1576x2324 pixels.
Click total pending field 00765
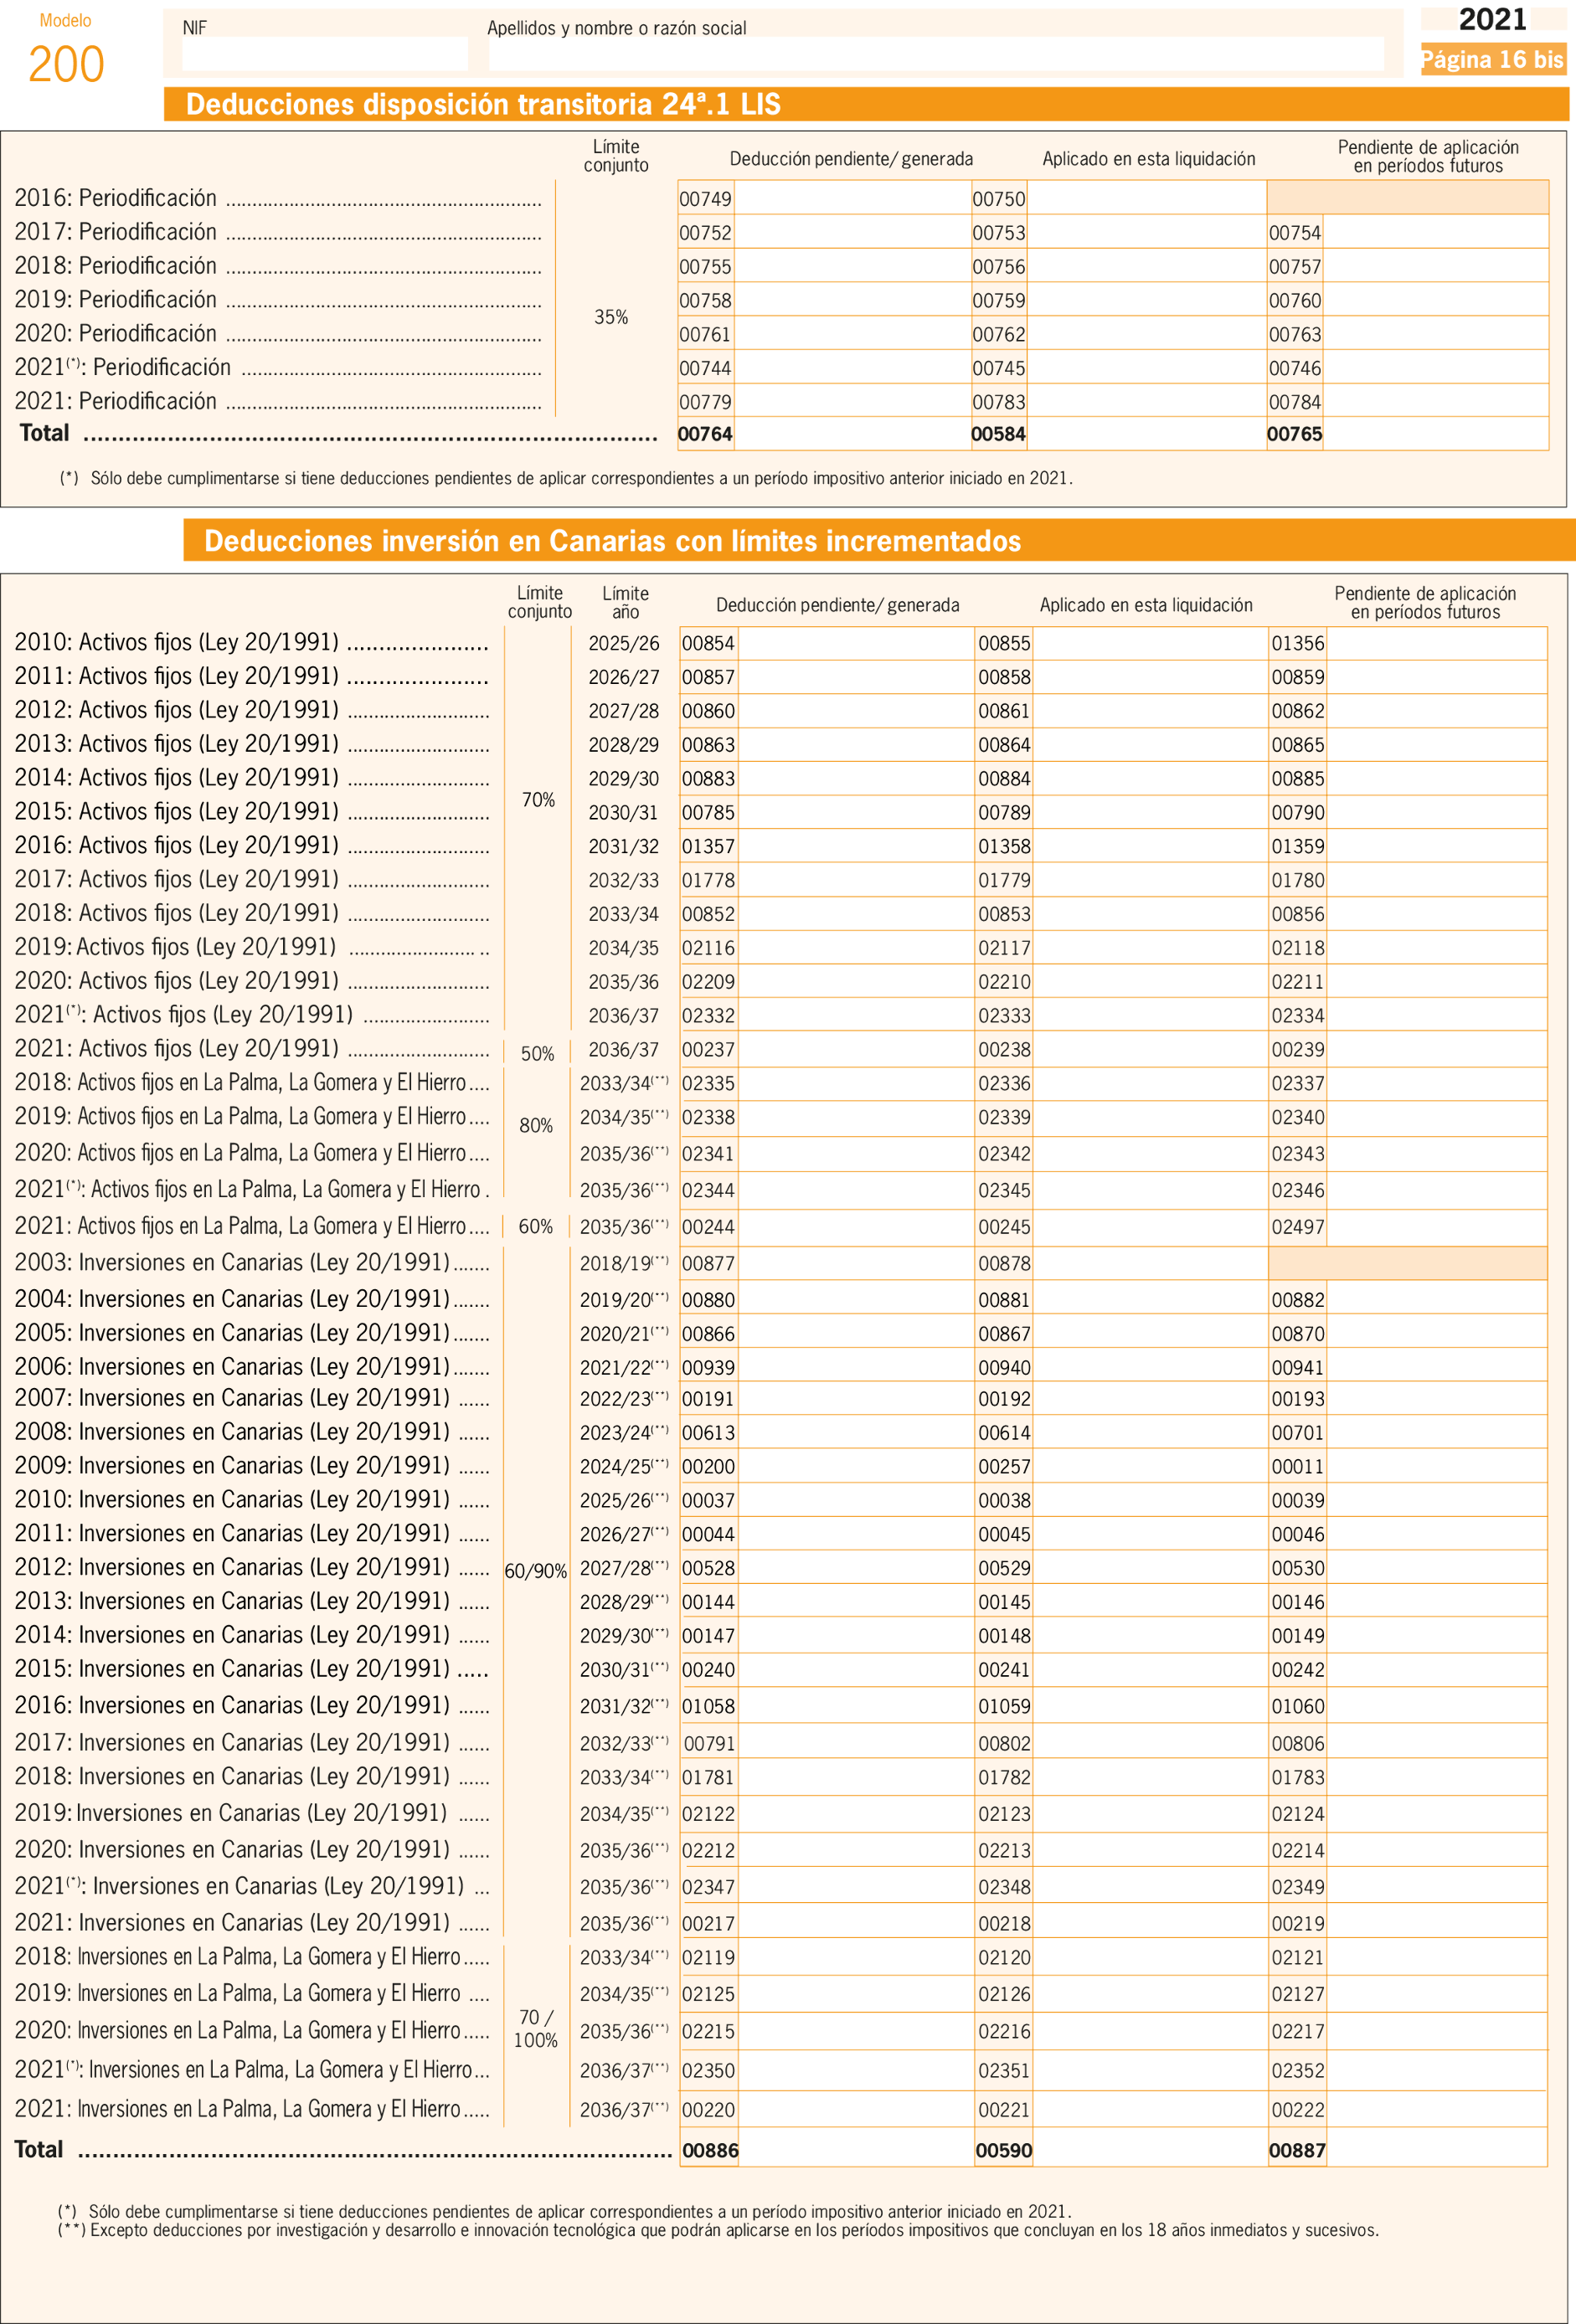click(x=1435, y=434)
